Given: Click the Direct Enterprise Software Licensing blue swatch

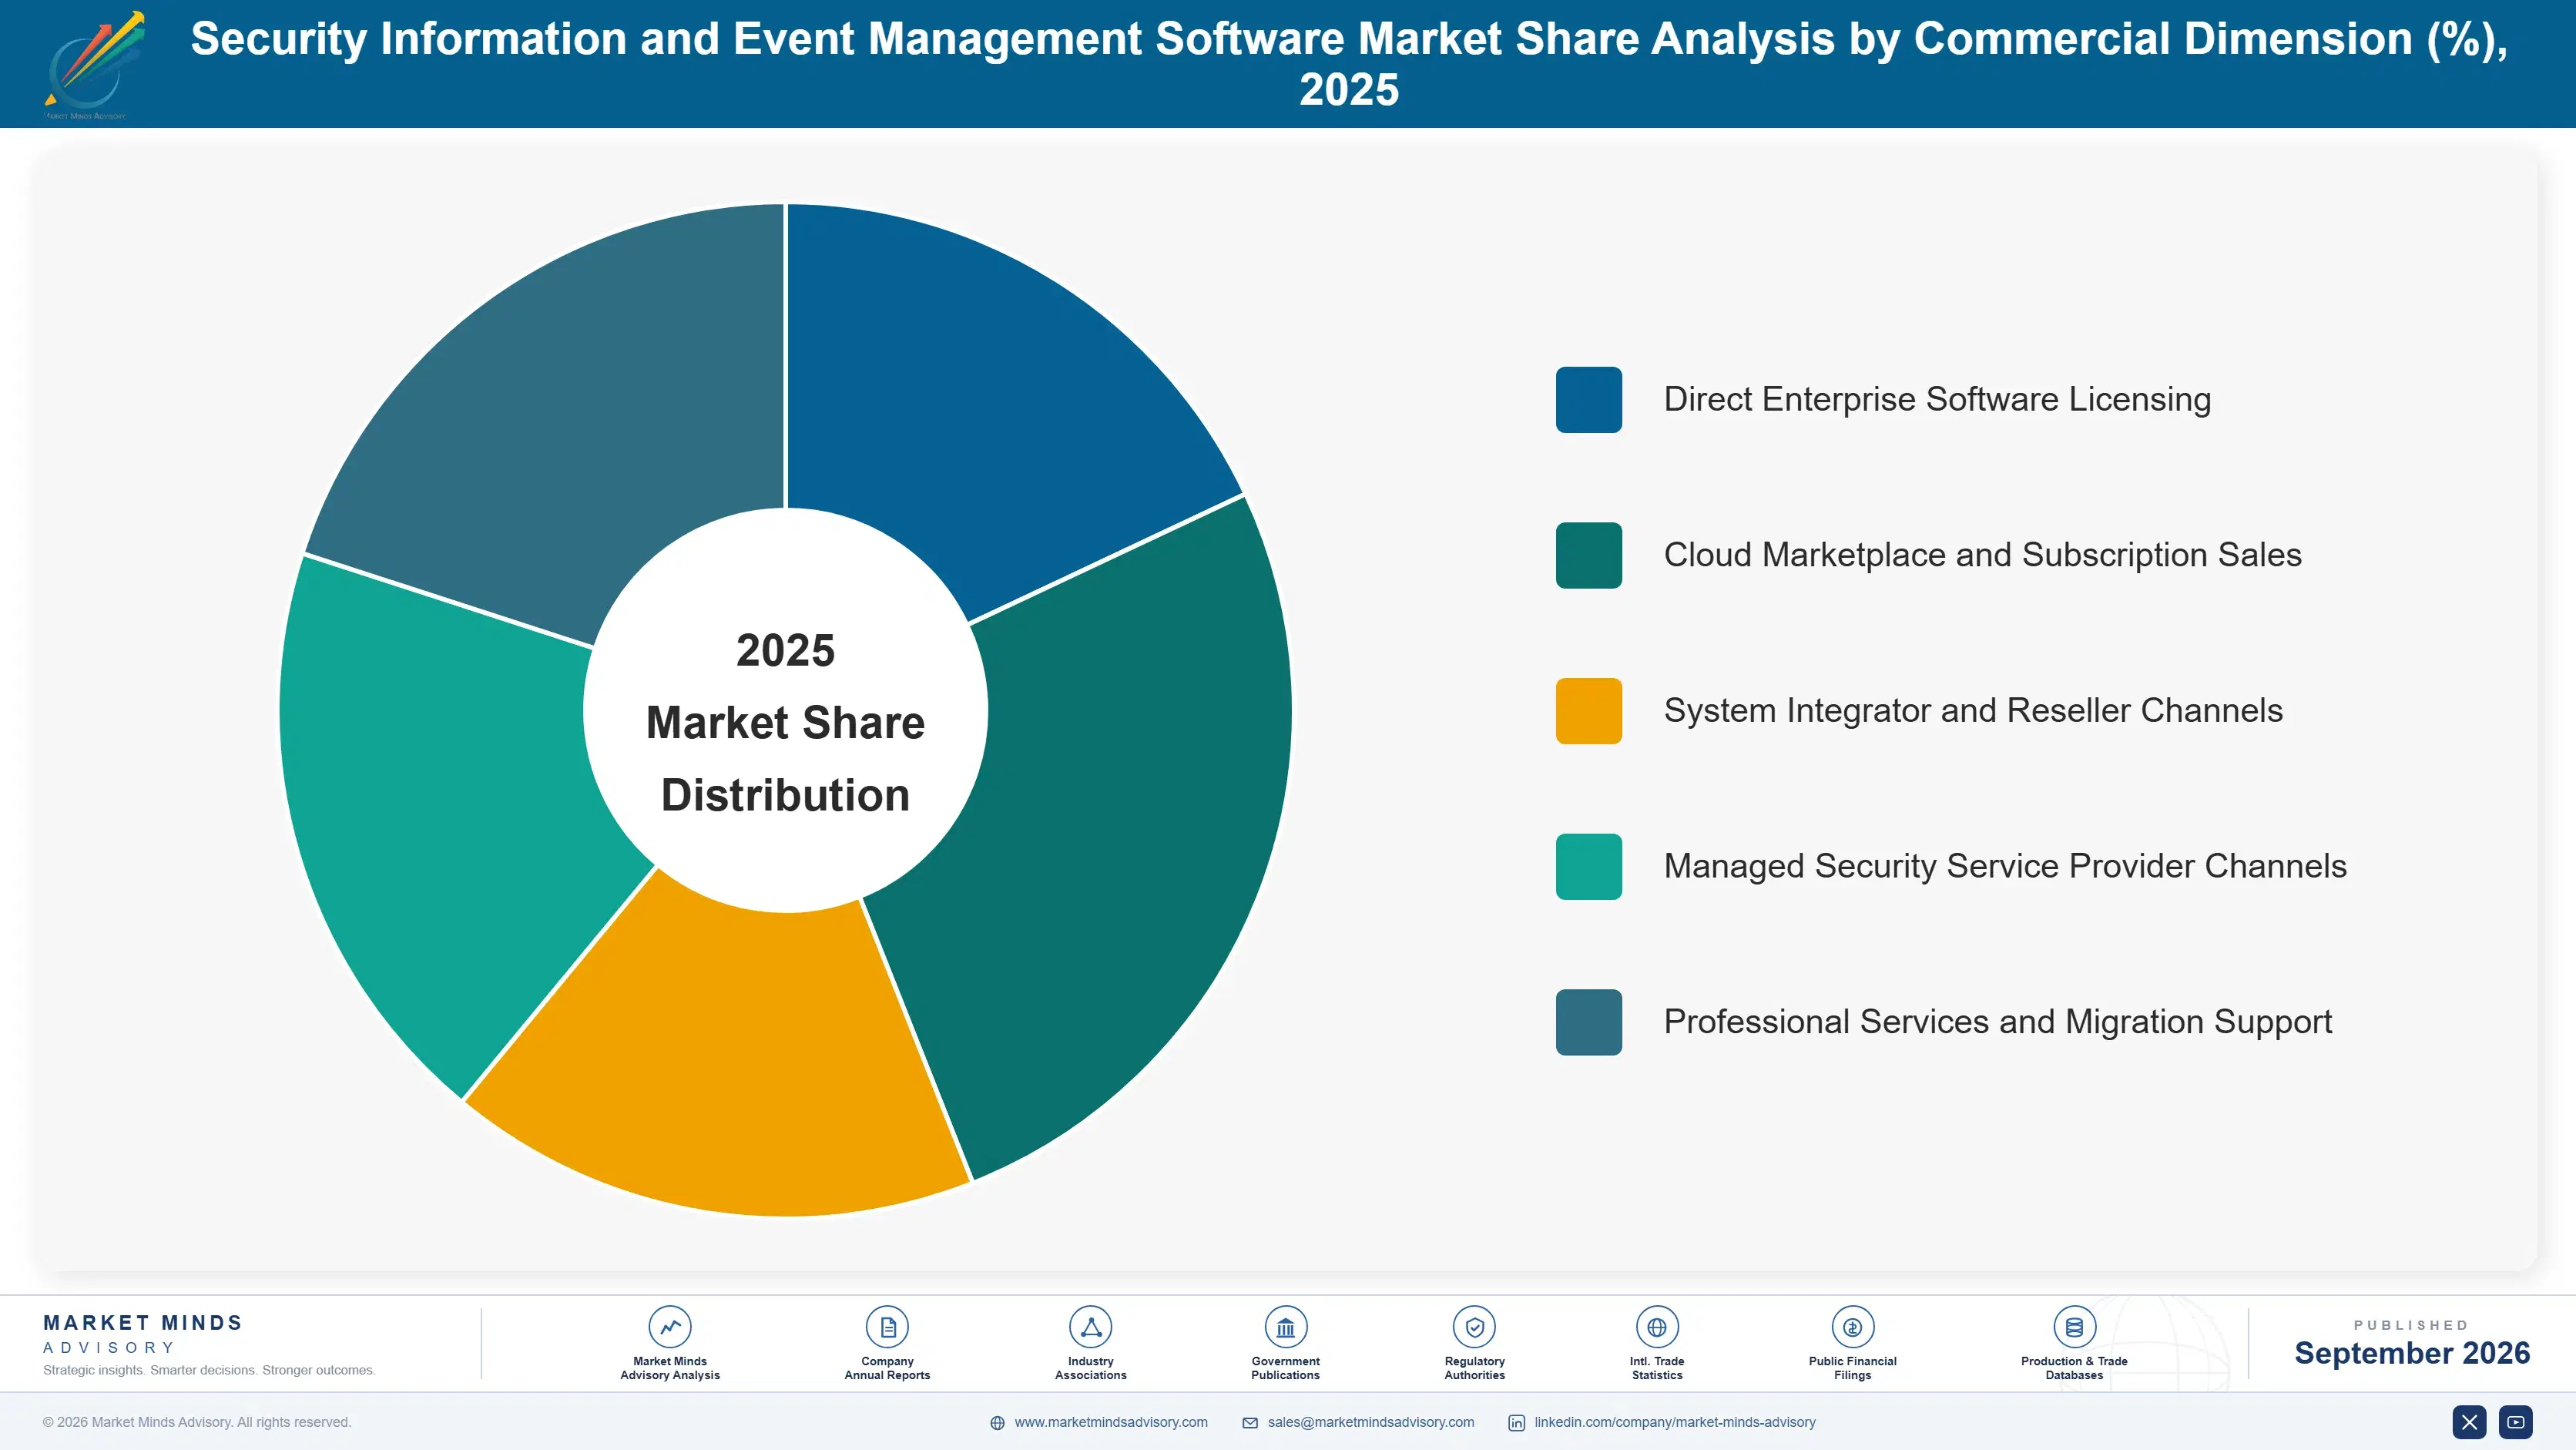Looking at the screenshot, I should tap(1588, 400).
